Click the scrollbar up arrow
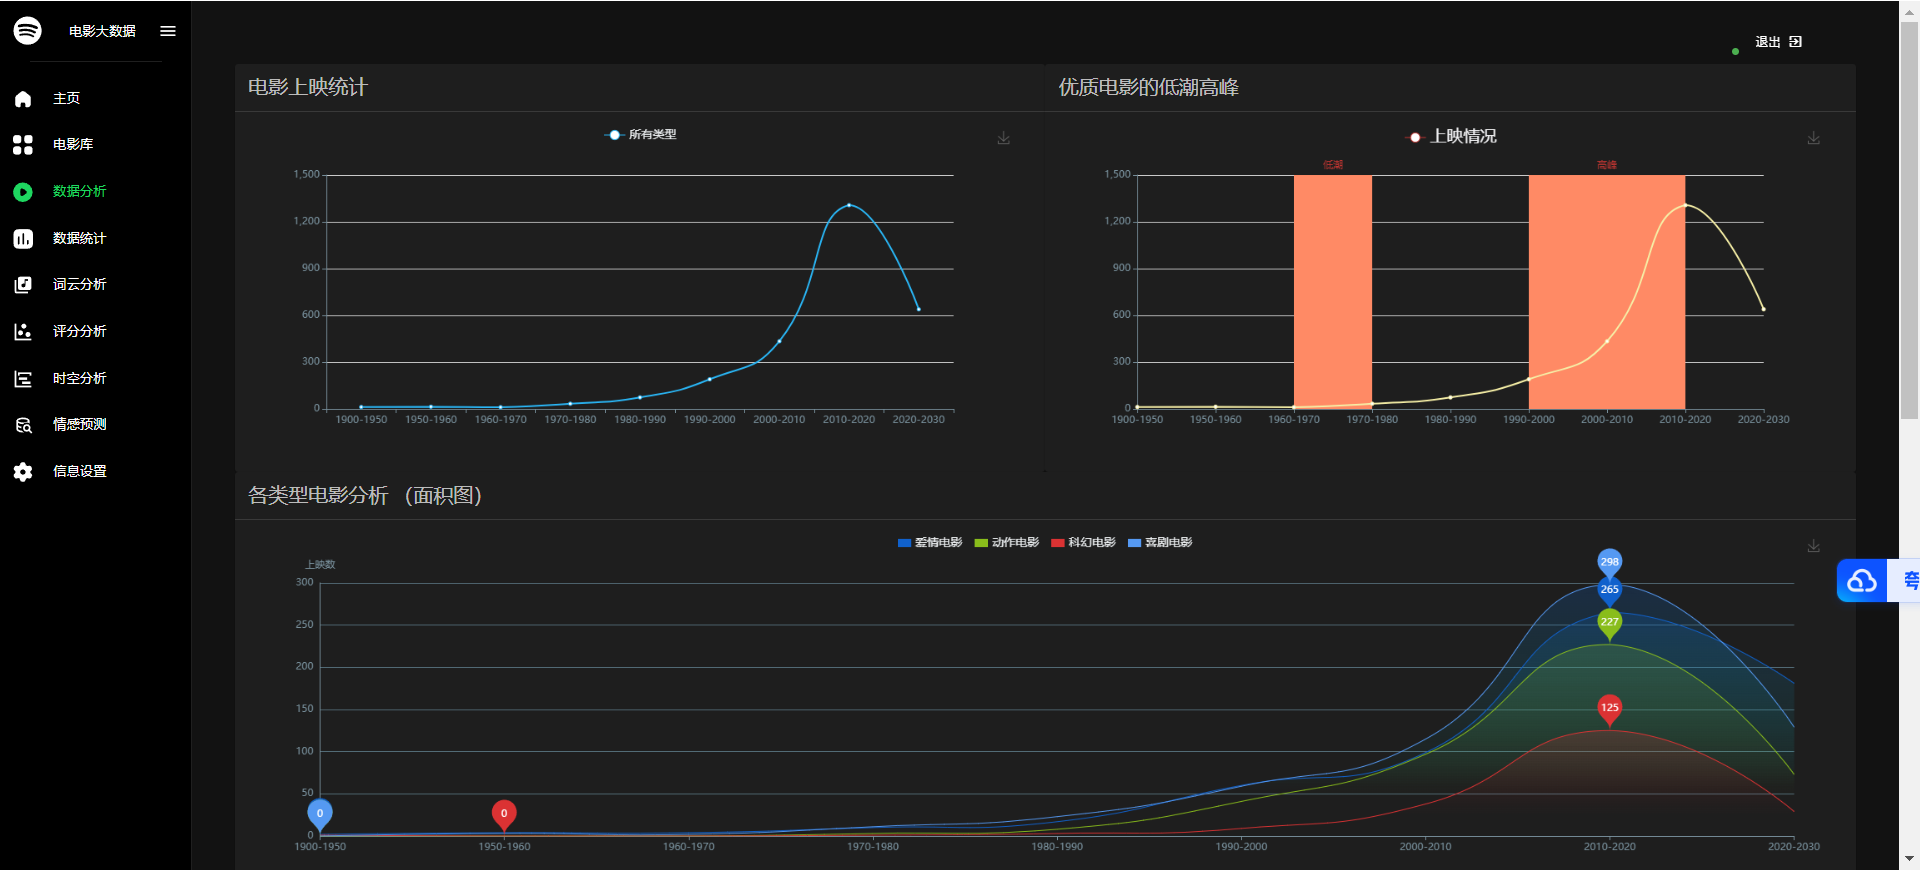The height and width of the screenshot is (870, 1920). point(1909,10)
